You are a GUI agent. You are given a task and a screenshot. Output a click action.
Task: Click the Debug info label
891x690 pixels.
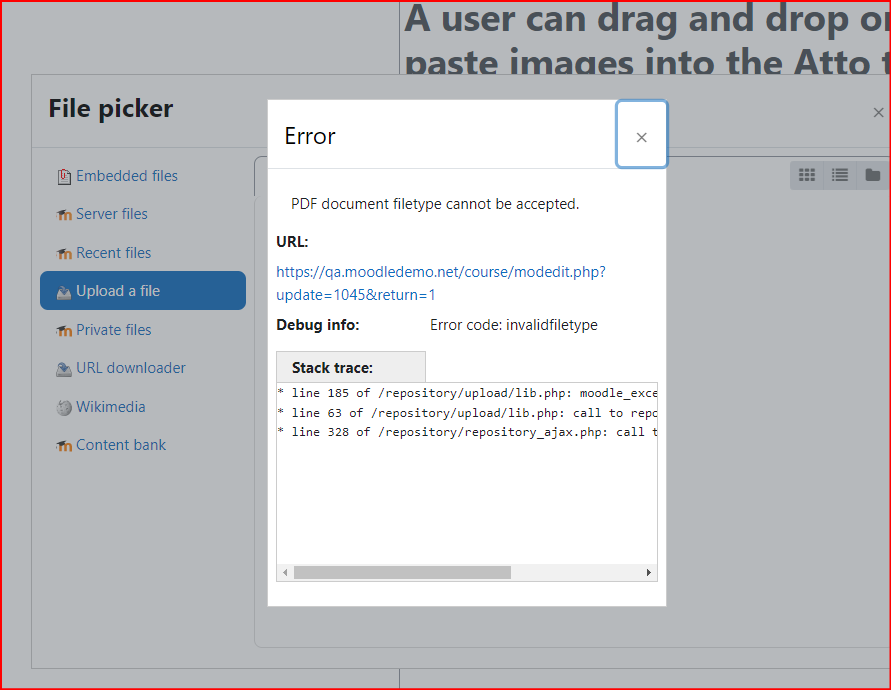318,325
